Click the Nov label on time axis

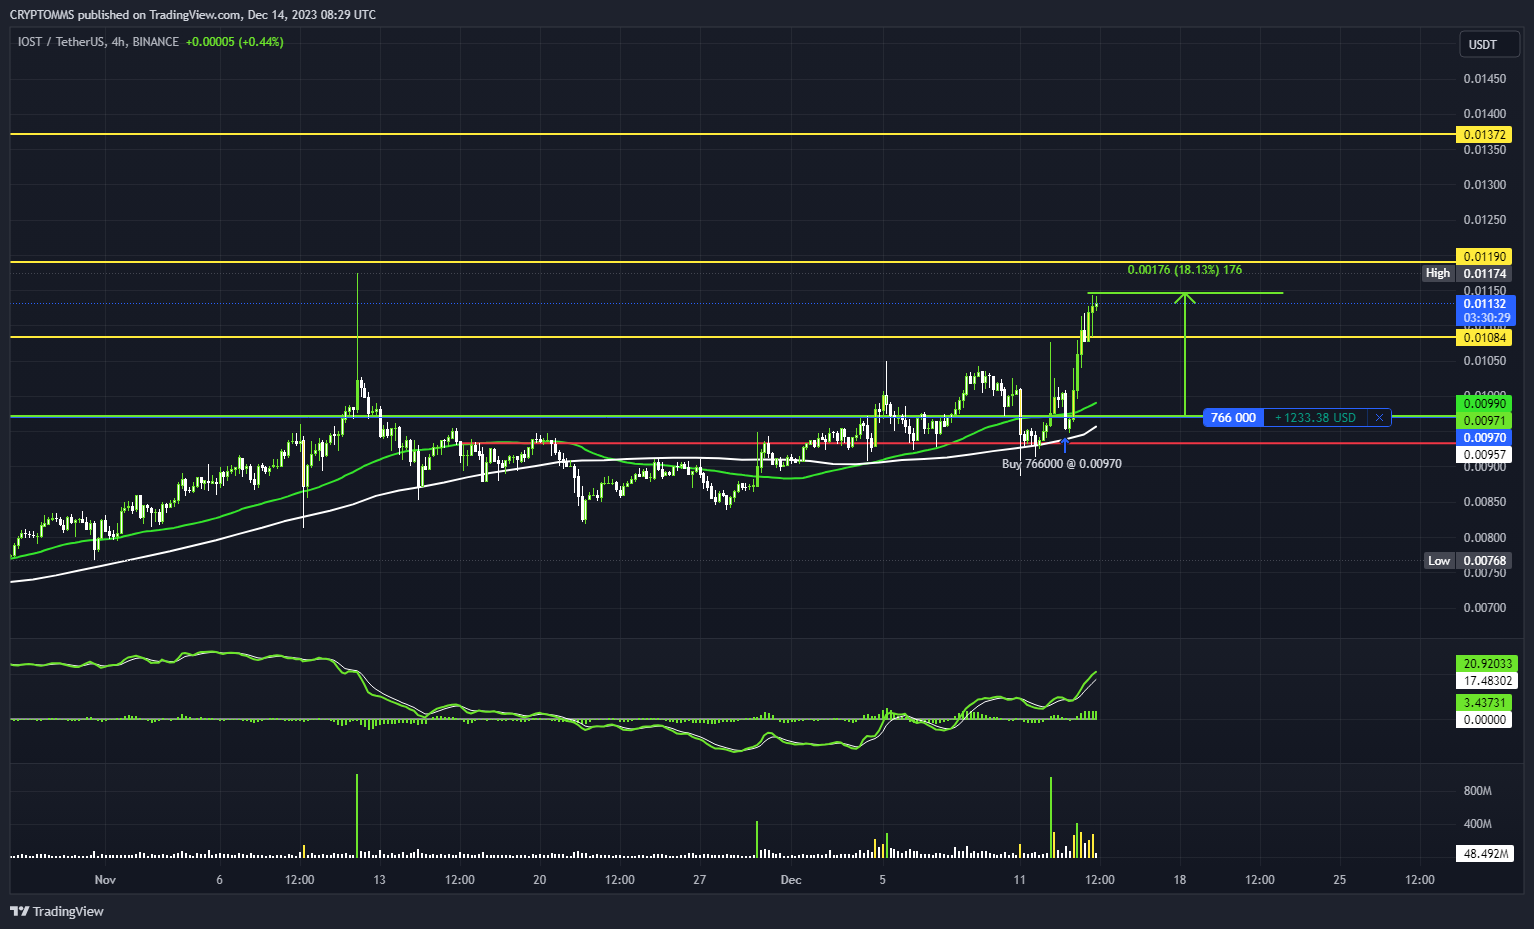[105, 880]
